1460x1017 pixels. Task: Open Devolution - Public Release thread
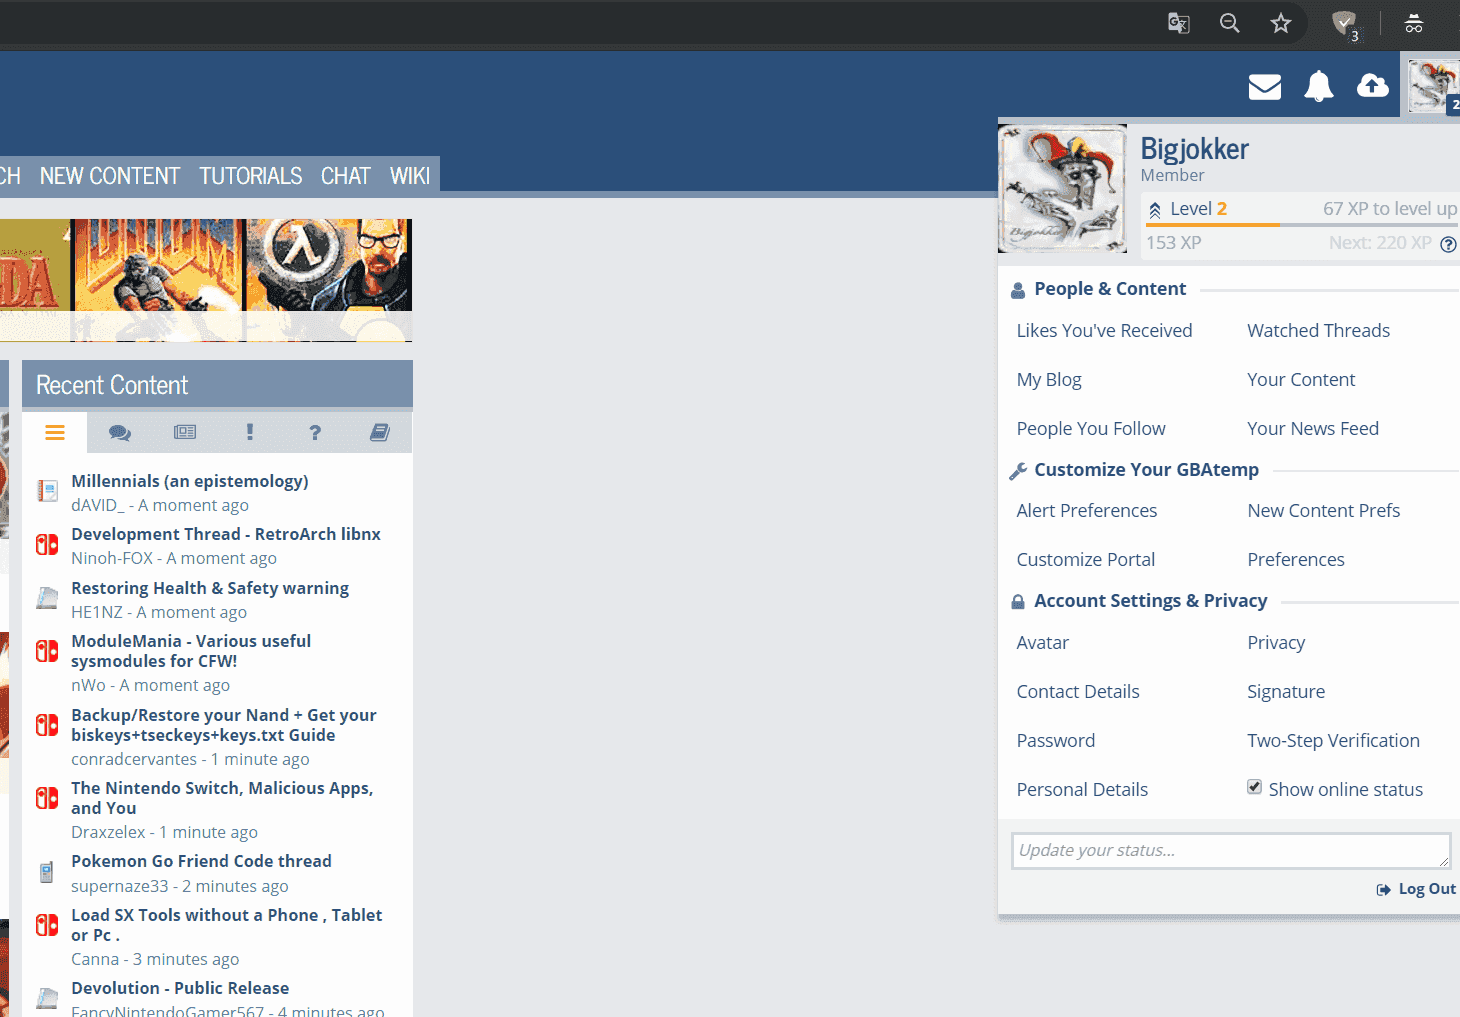click(x=180, y=988)
